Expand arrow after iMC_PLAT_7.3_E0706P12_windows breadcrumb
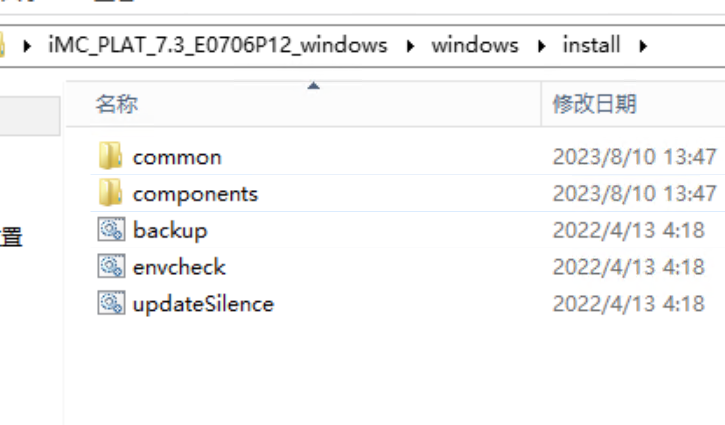This screenshot has width=725, height=425. tap(409, 45)
